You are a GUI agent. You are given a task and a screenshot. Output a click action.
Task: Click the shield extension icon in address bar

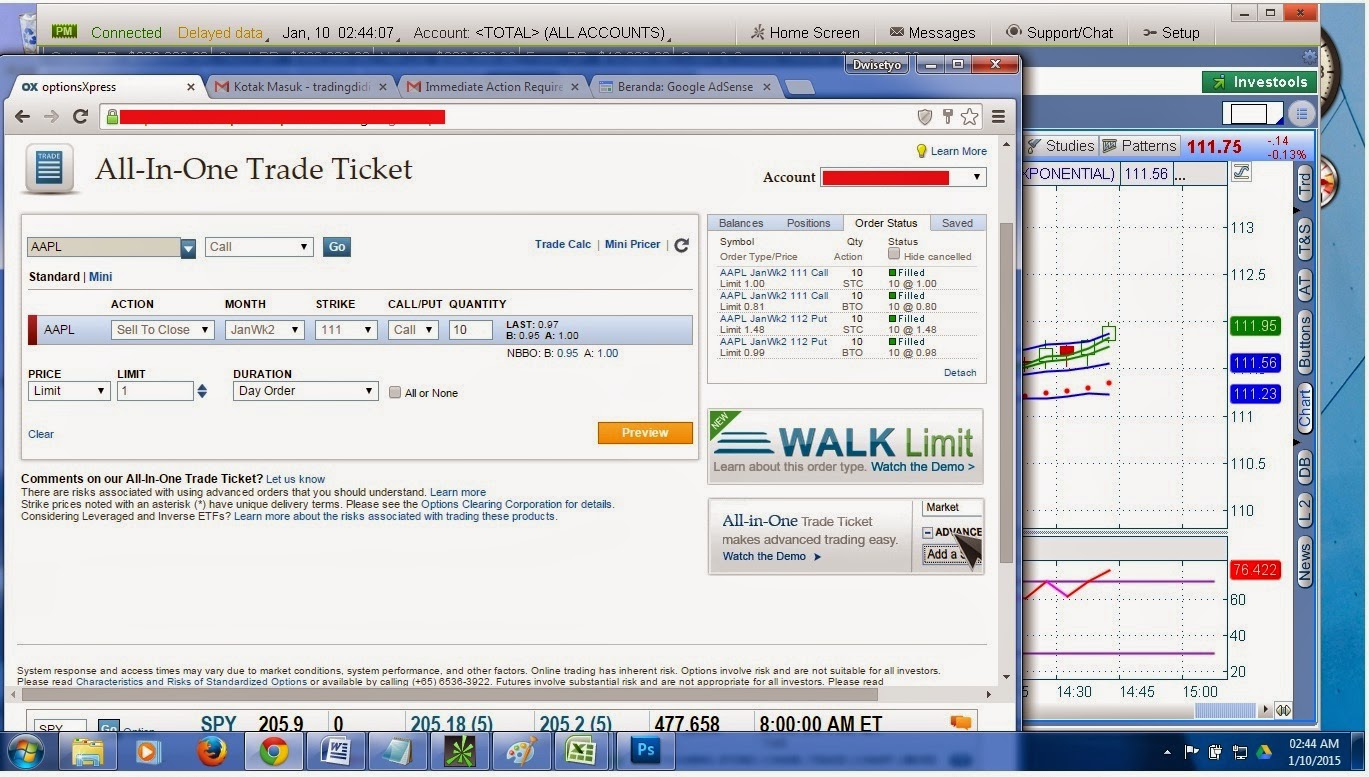pos(926,117)
